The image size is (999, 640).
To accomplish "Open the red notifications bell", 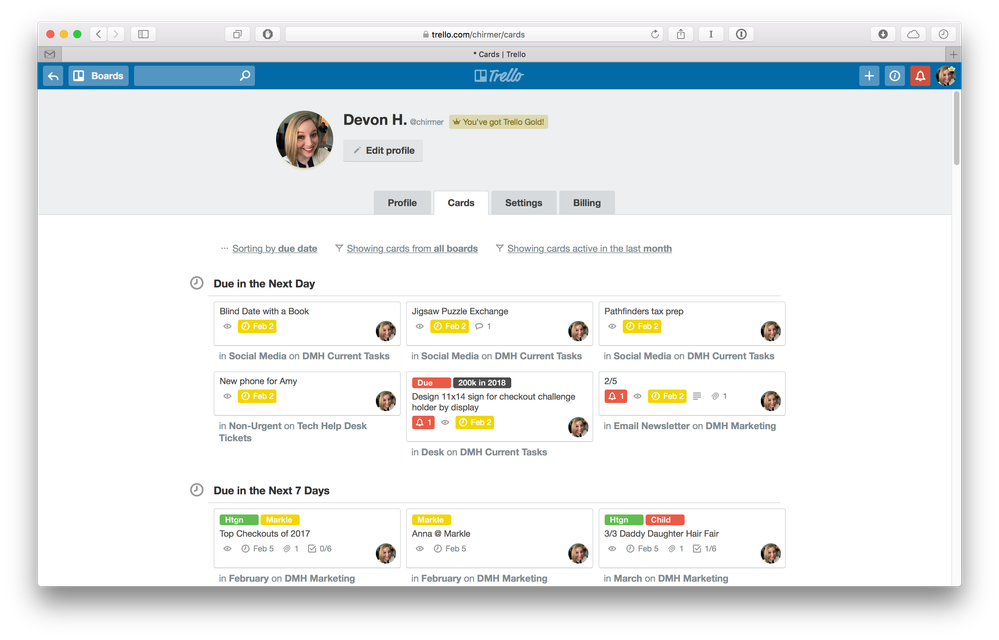I will click(x=920, y=76).
